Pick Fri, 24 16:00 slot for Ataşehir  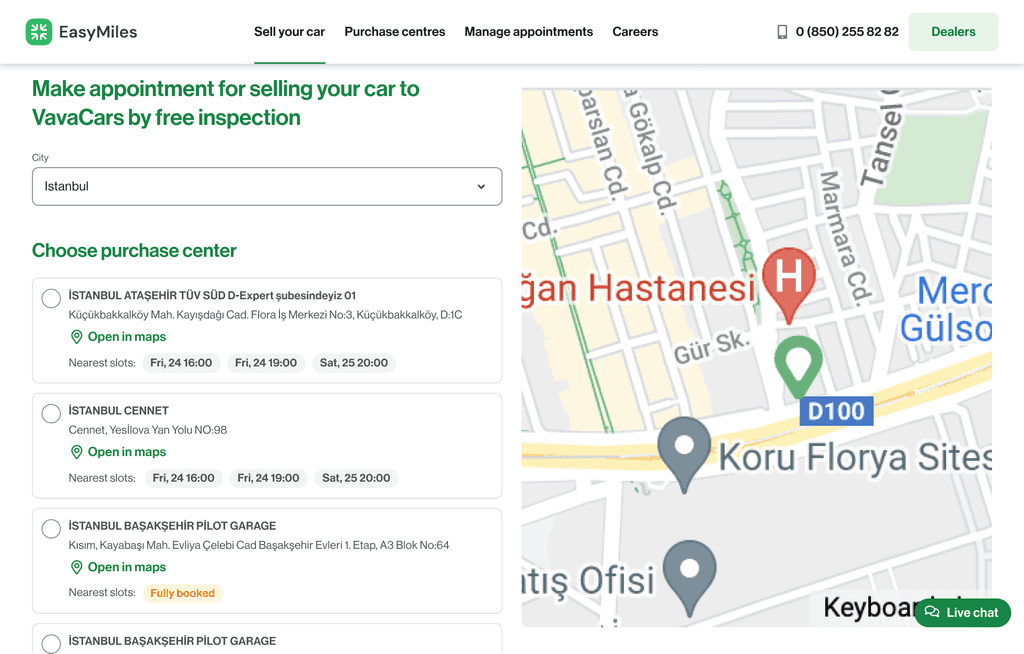[x=181, y=363]
